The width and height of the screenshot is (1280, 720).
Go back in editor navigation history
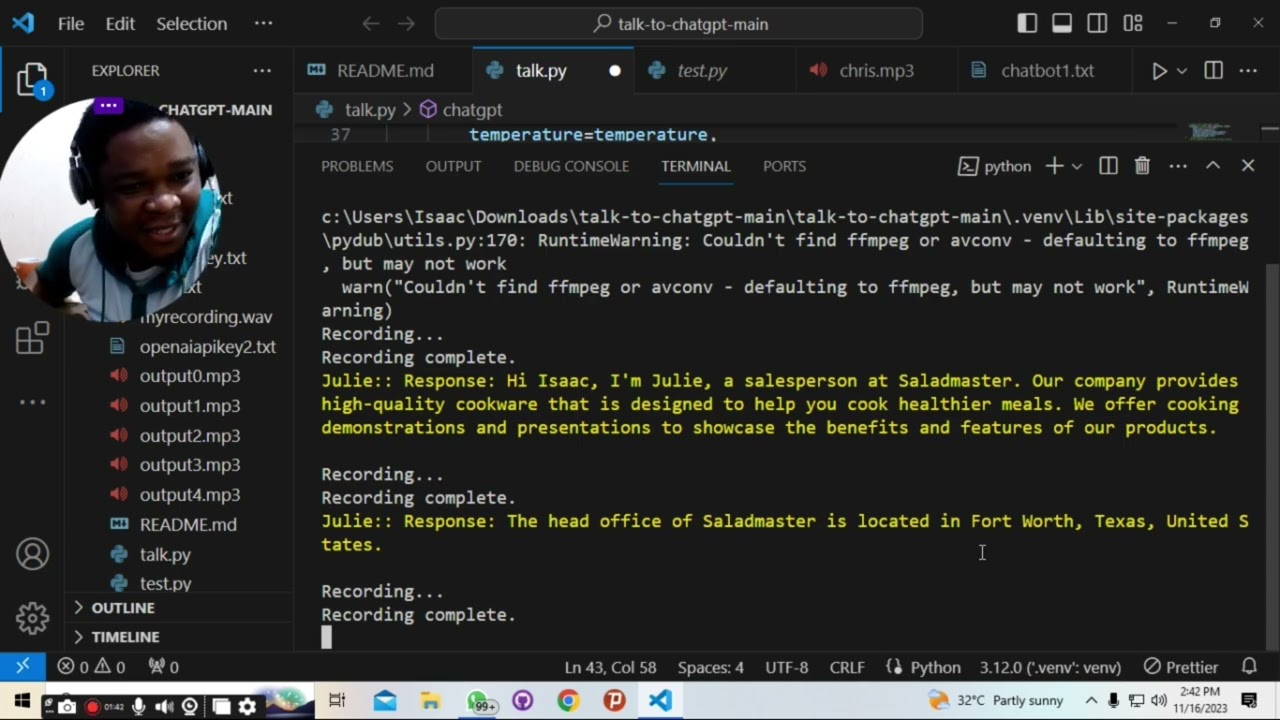click(371, 23)
